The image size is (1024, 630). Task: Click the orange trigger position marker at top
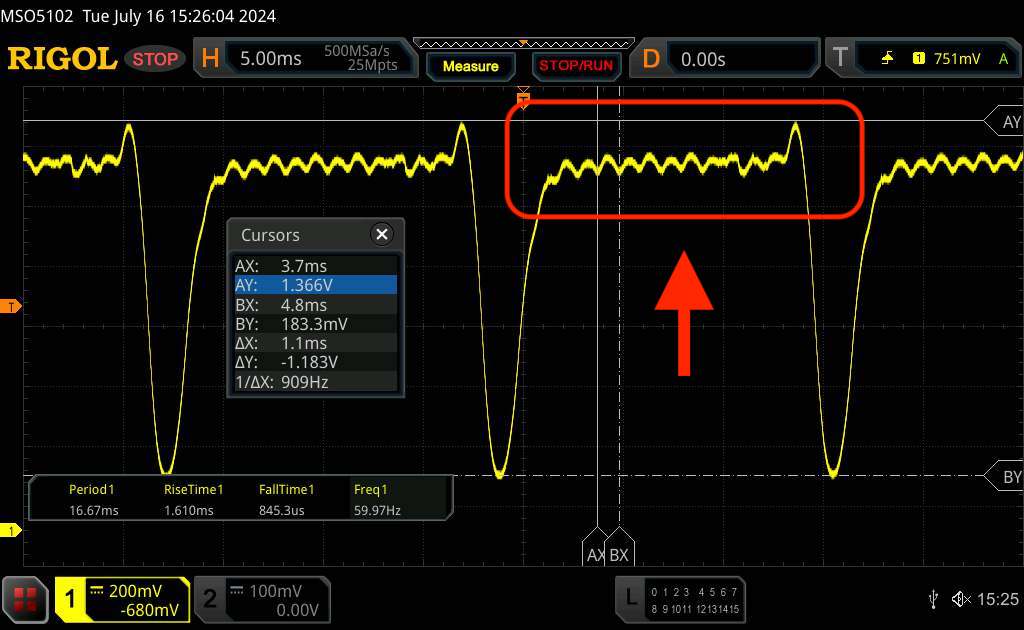click(523, 98)
